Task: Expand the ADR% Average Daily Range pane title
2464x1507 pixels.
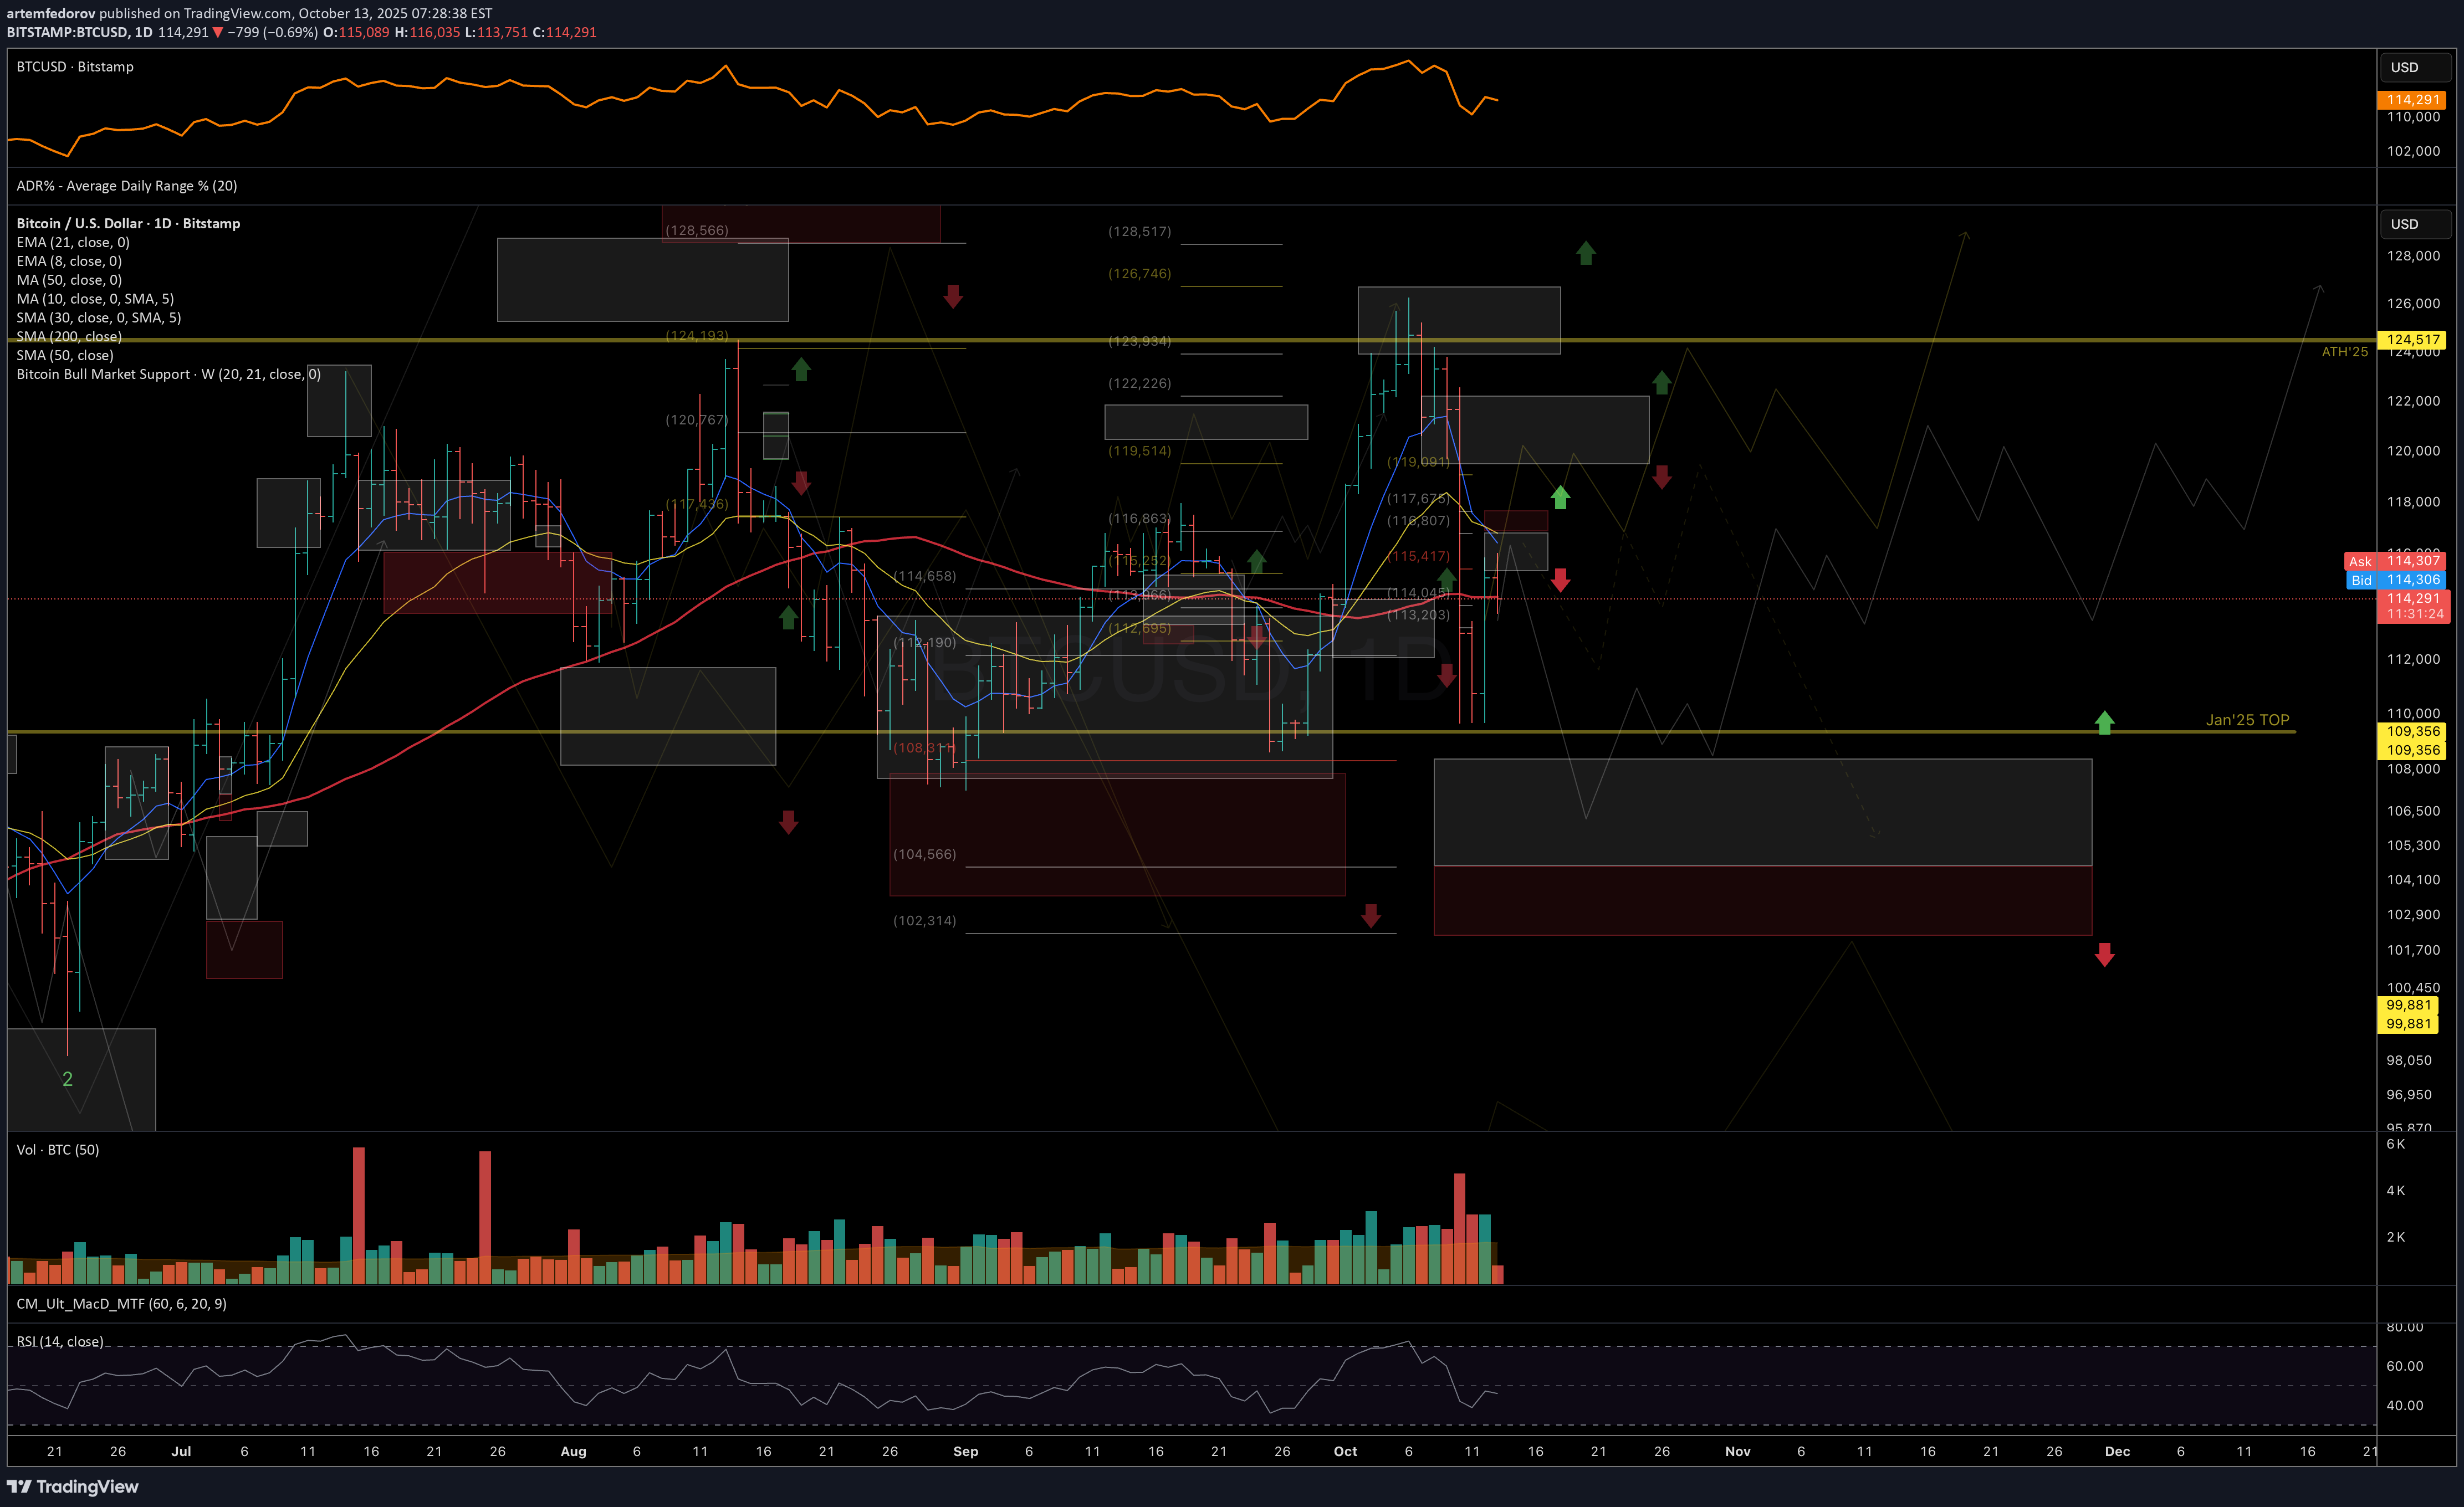Action: coord(126,186)
